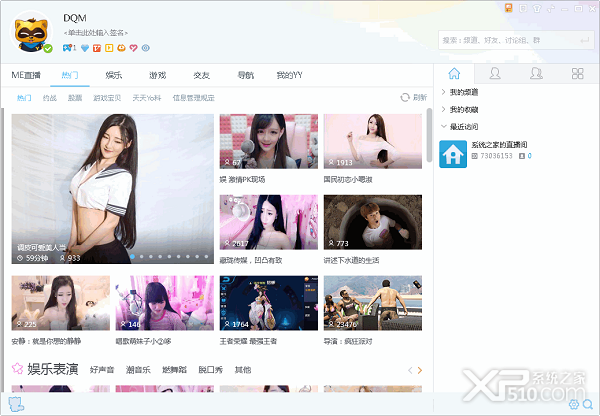Click the refresh circular arrows icon

coord(405,98)
